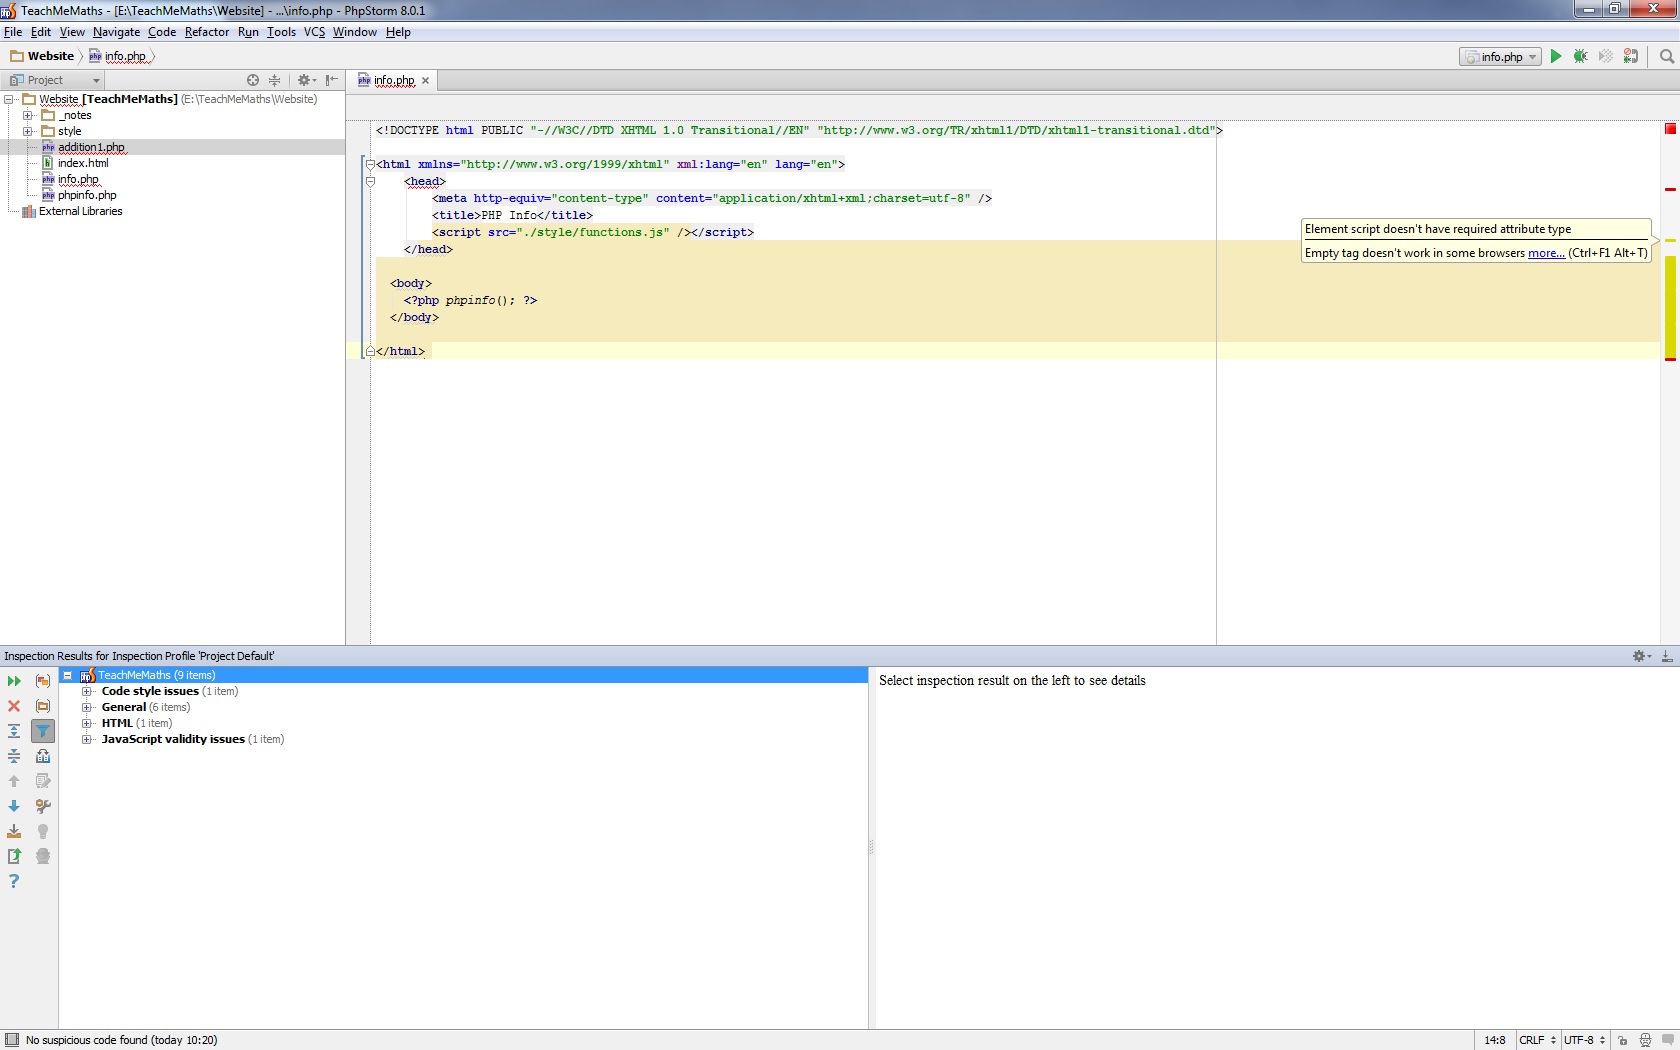Screen dimensions: 1680x1050
Task: Go to next problem down arrow
Action: (x=14, y=806)
